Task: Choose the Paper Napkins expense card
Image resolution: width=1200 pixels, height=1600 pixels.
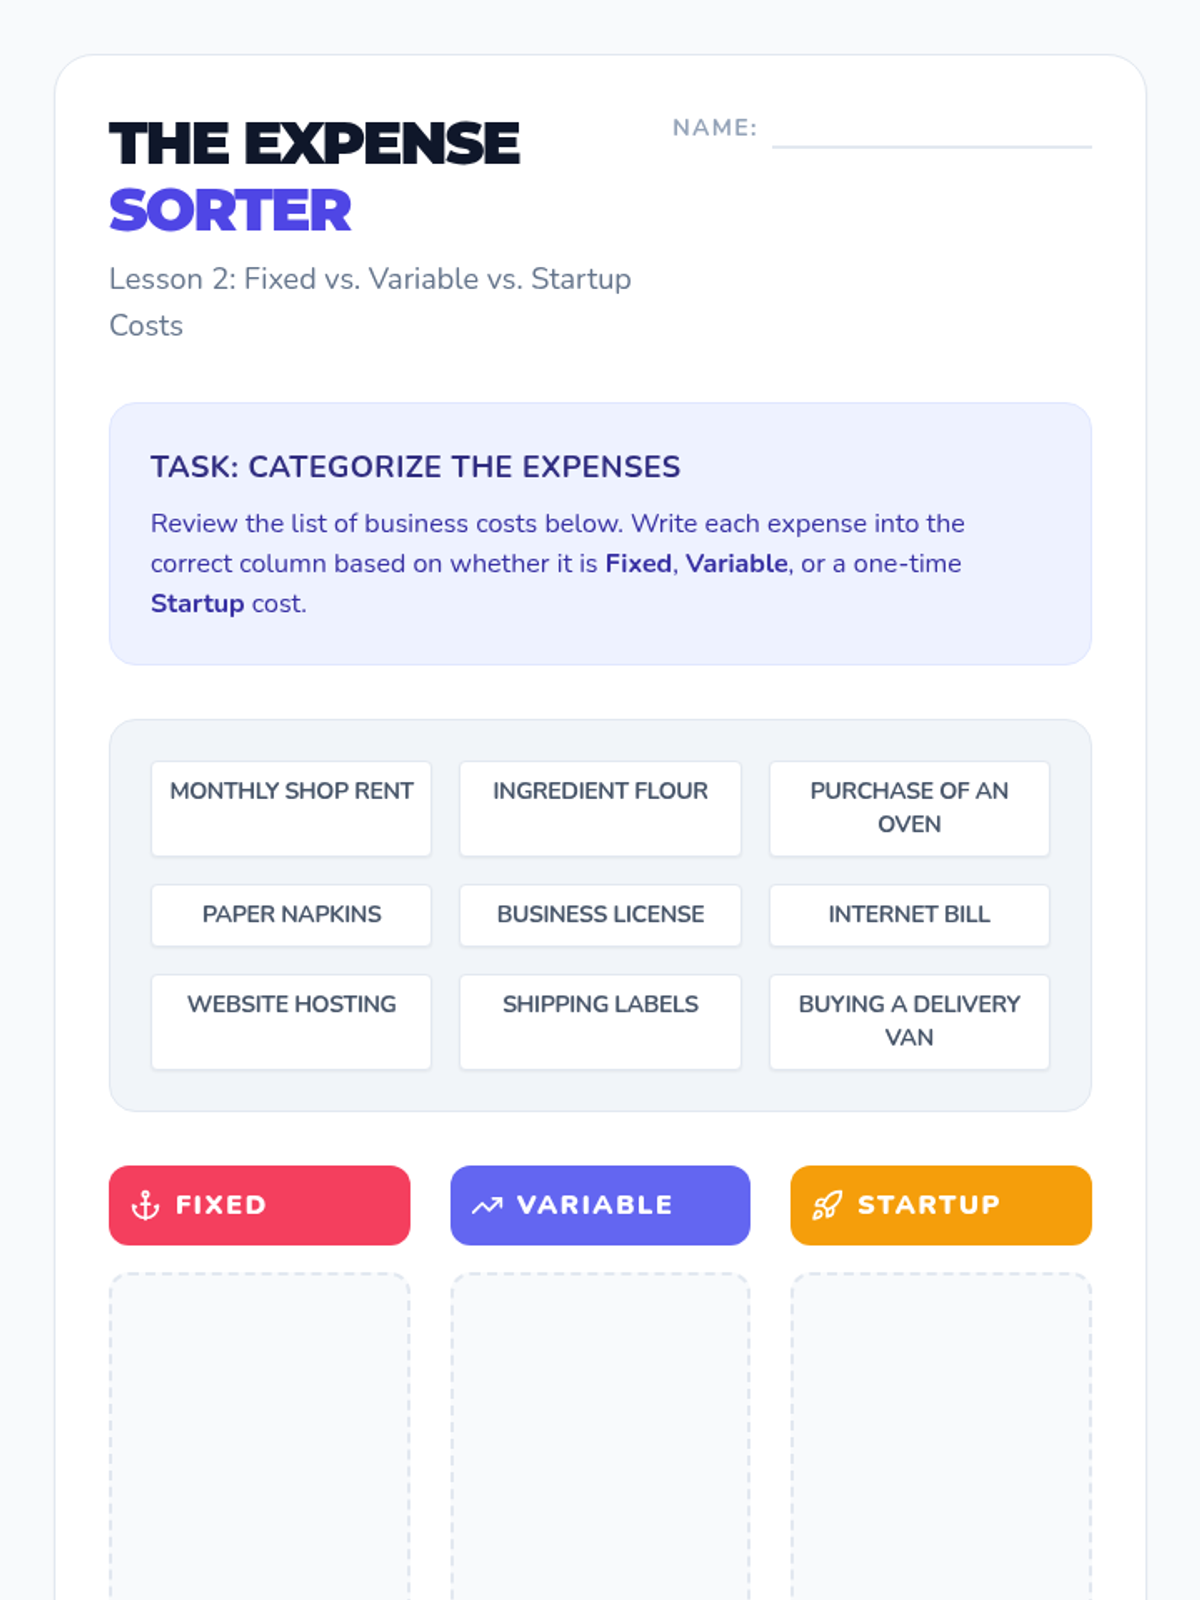Action: pyautogui.click(x=291, y=914)
